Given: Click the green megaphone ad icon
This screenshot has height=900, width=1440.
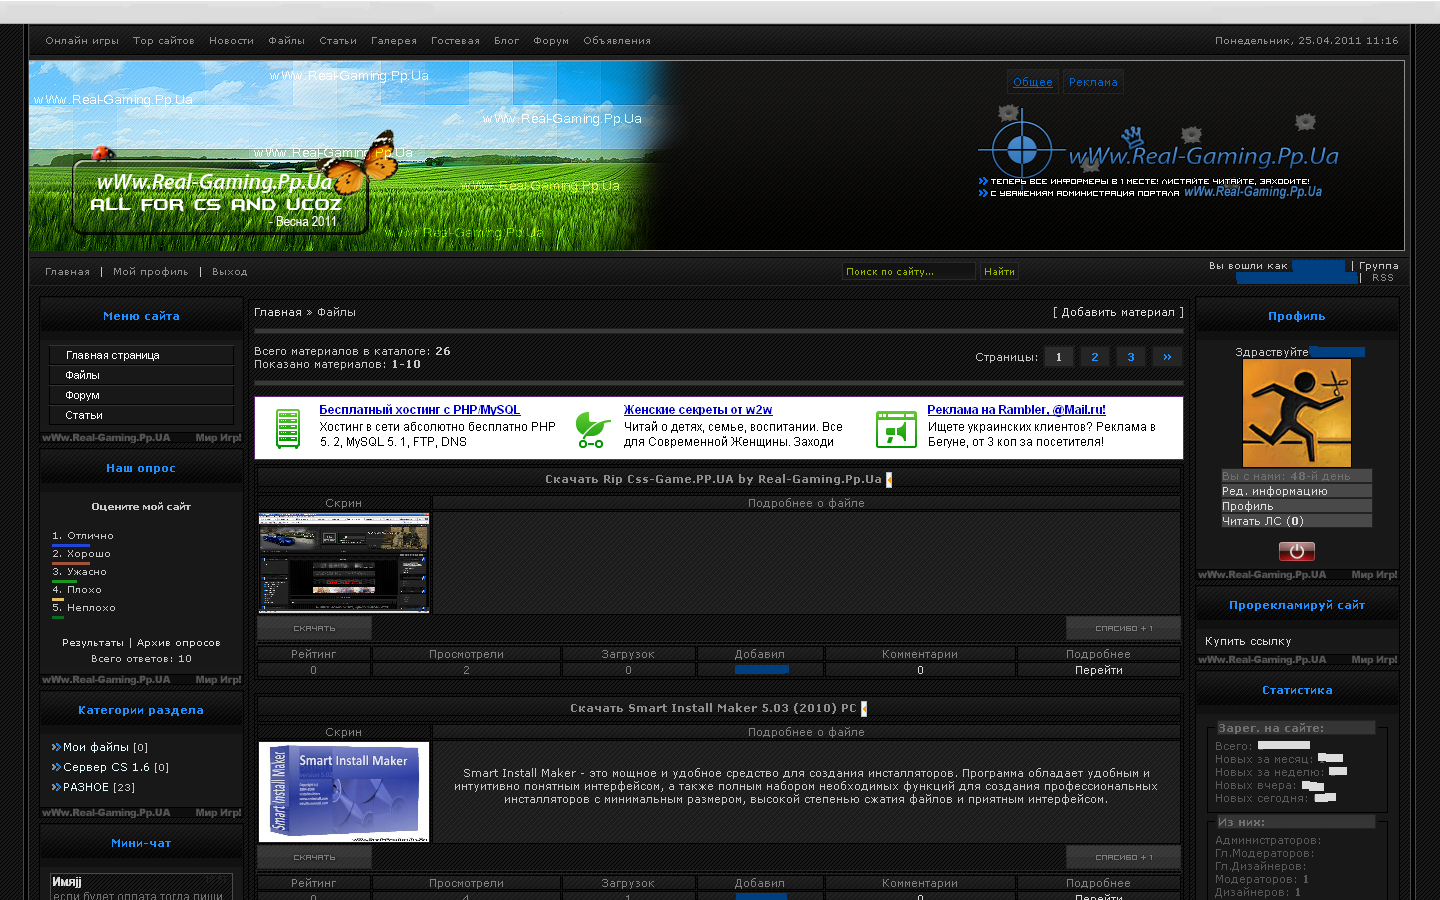Looking at the screenshot, I should pyautogui.click(x=896, y=429).
